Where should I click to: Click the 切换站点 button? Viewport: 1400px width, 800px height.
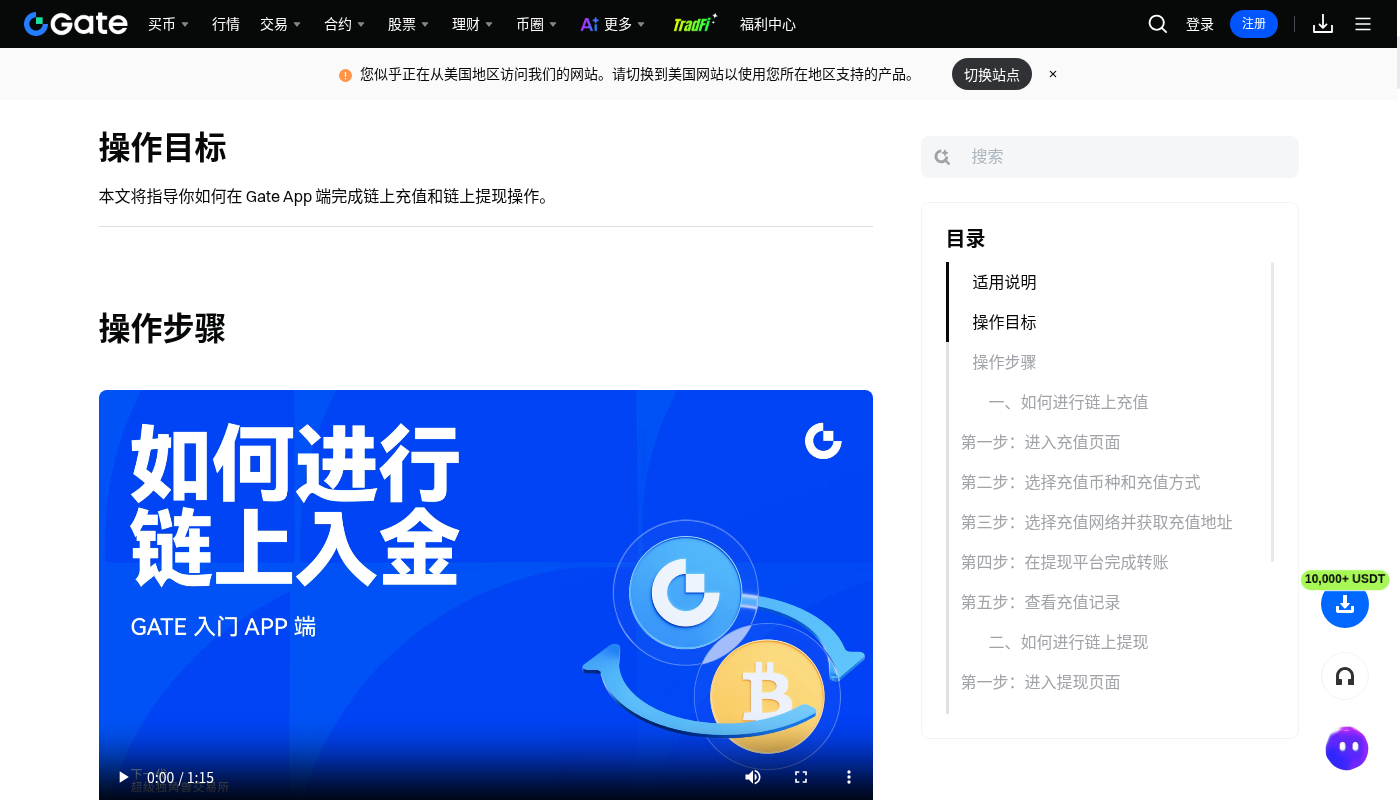992,74
